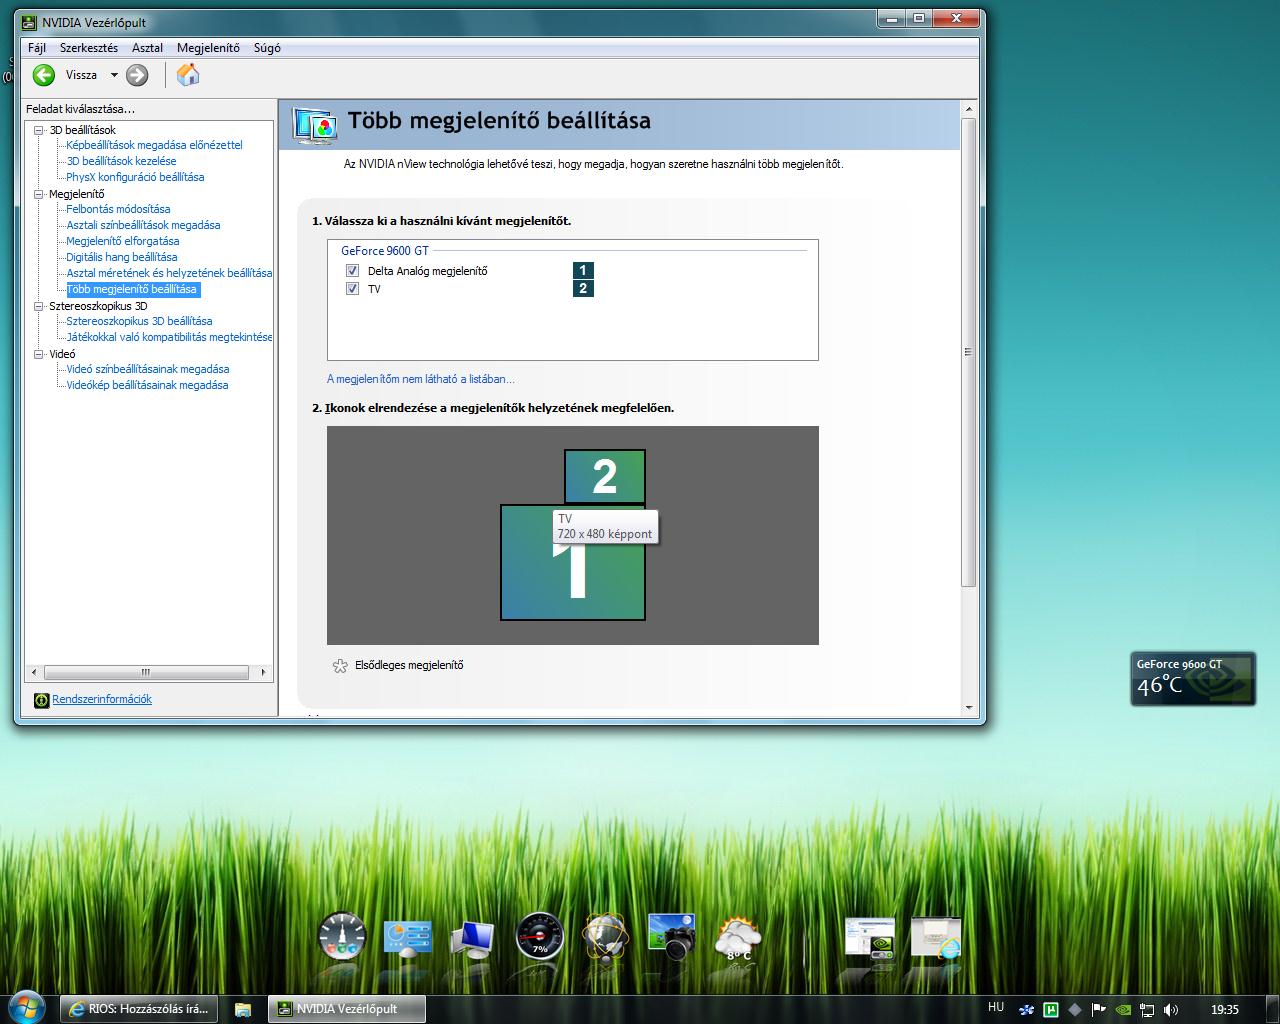Open the control panel dock icon

(407, 939)
